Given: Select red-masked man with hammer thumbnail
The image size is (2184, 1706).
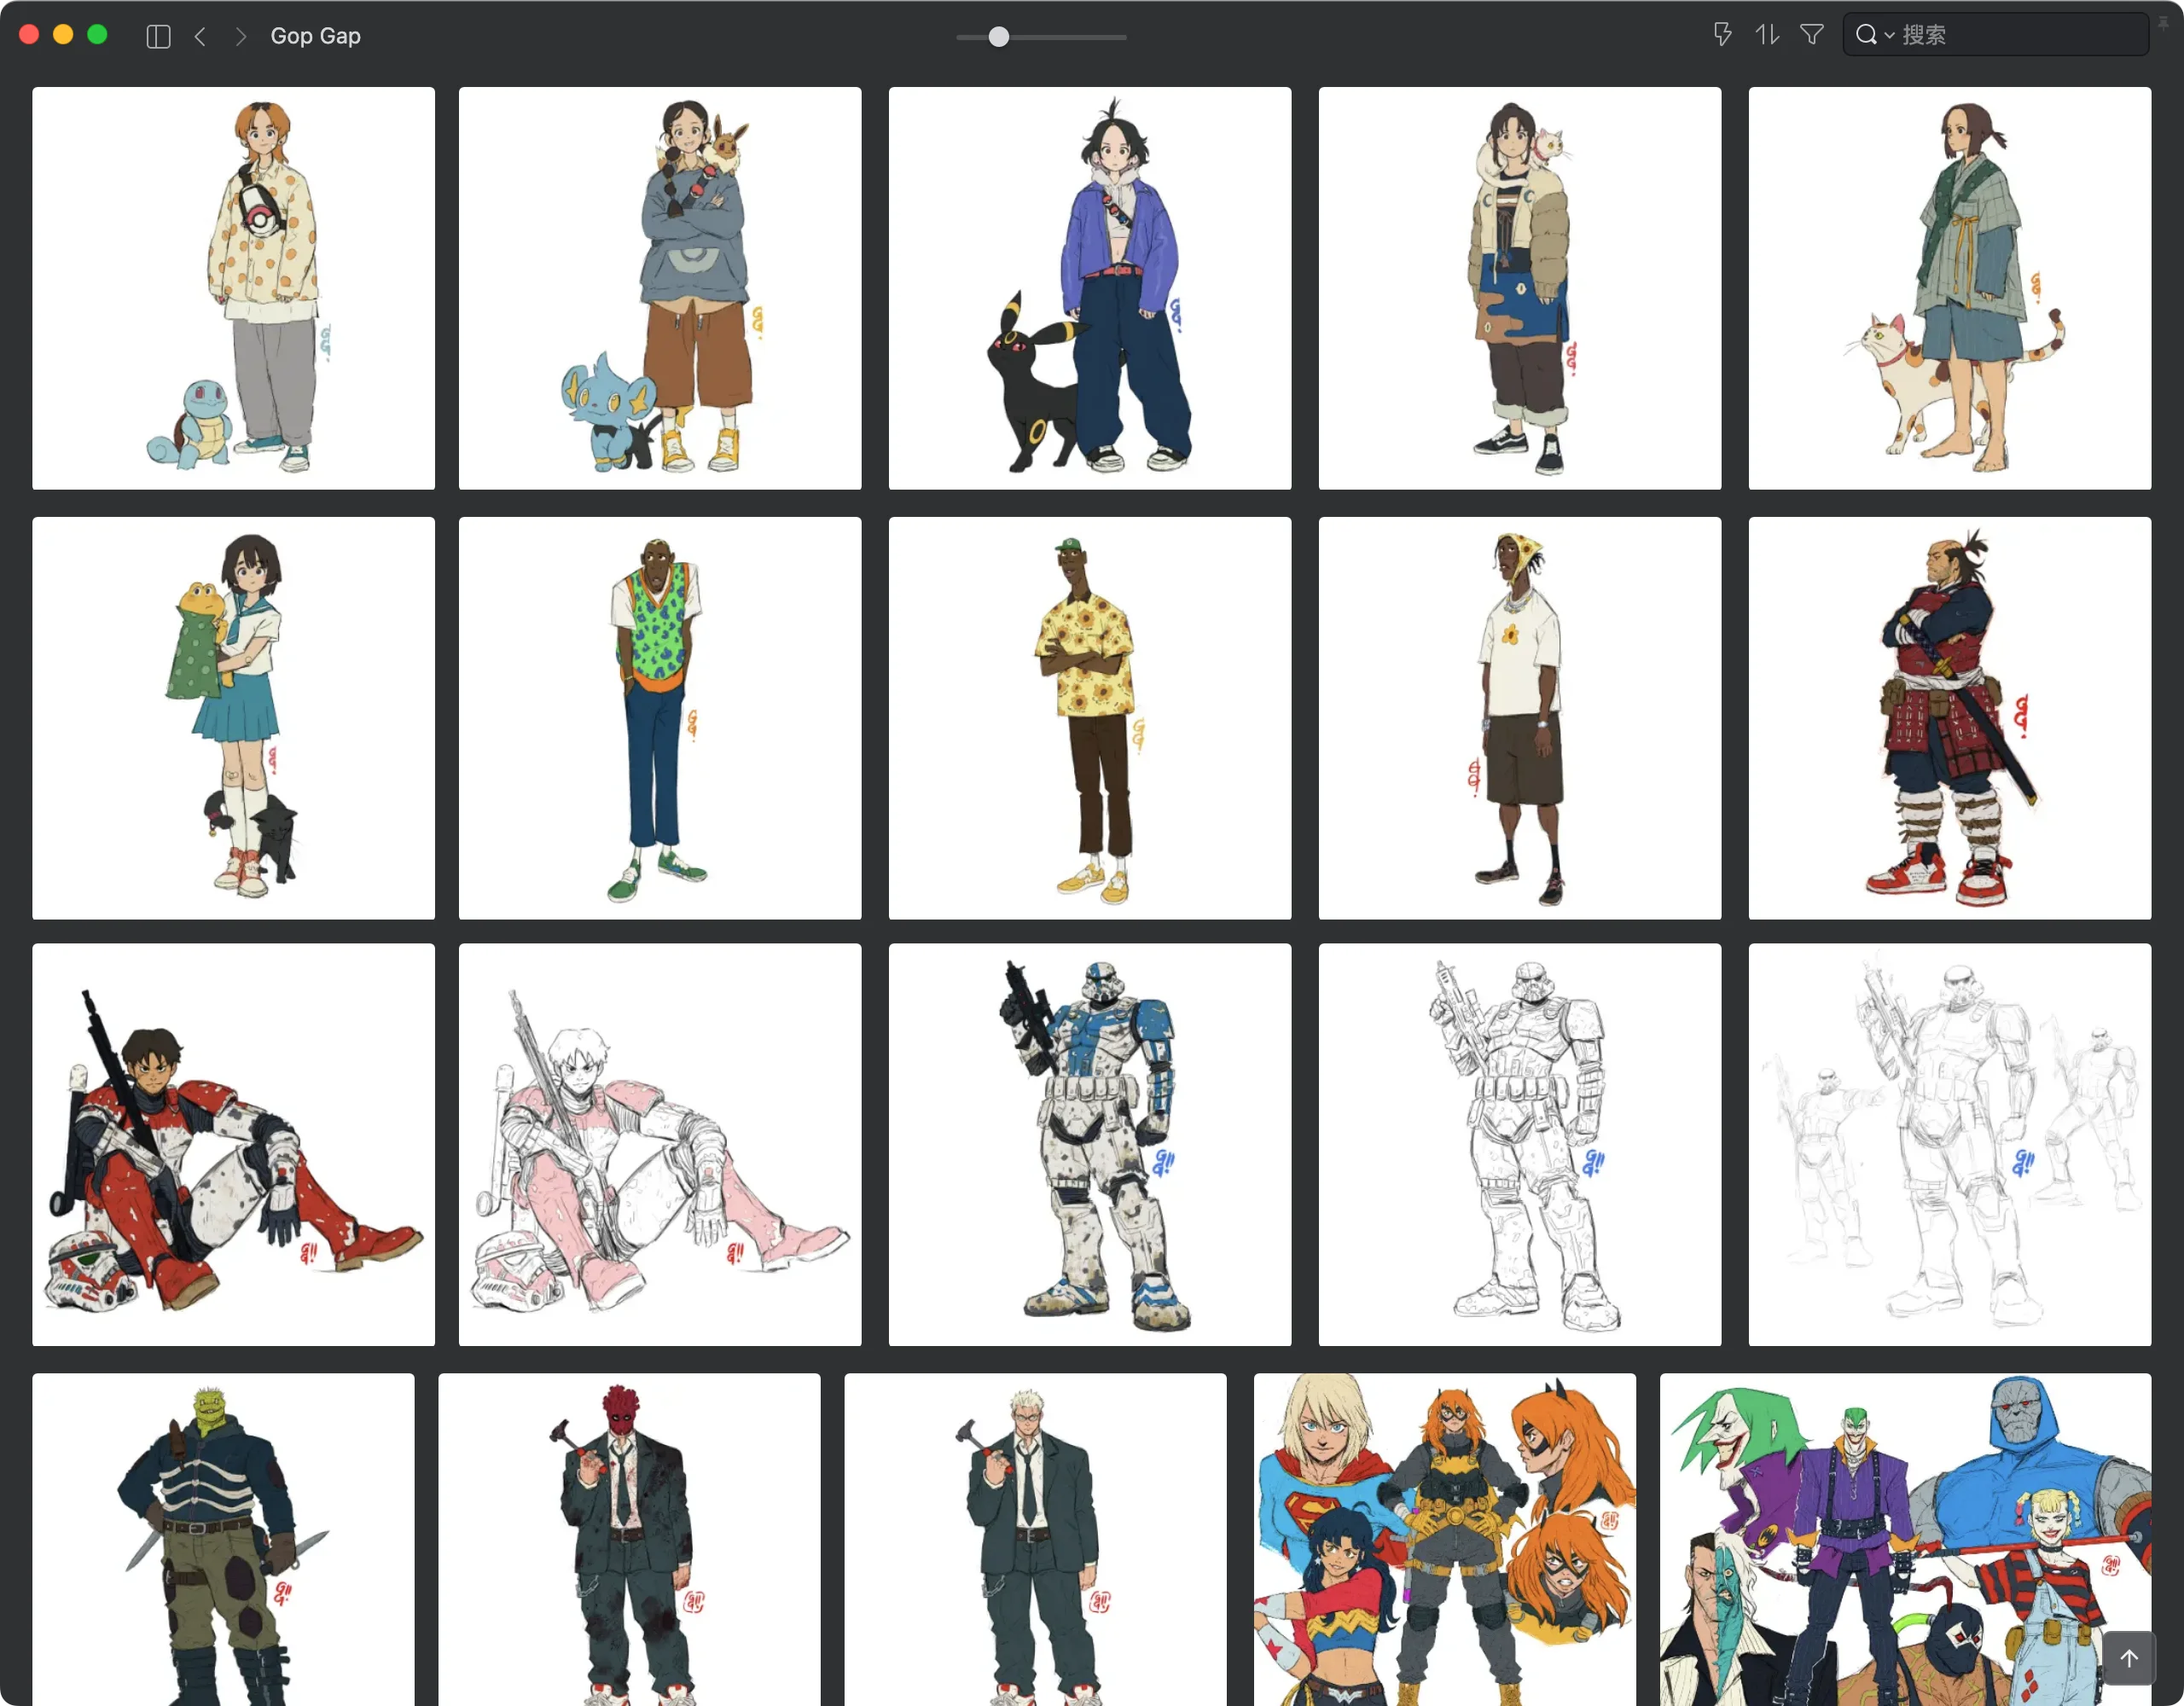Looking at the screenshot, I should click(x=629, y=1540).
